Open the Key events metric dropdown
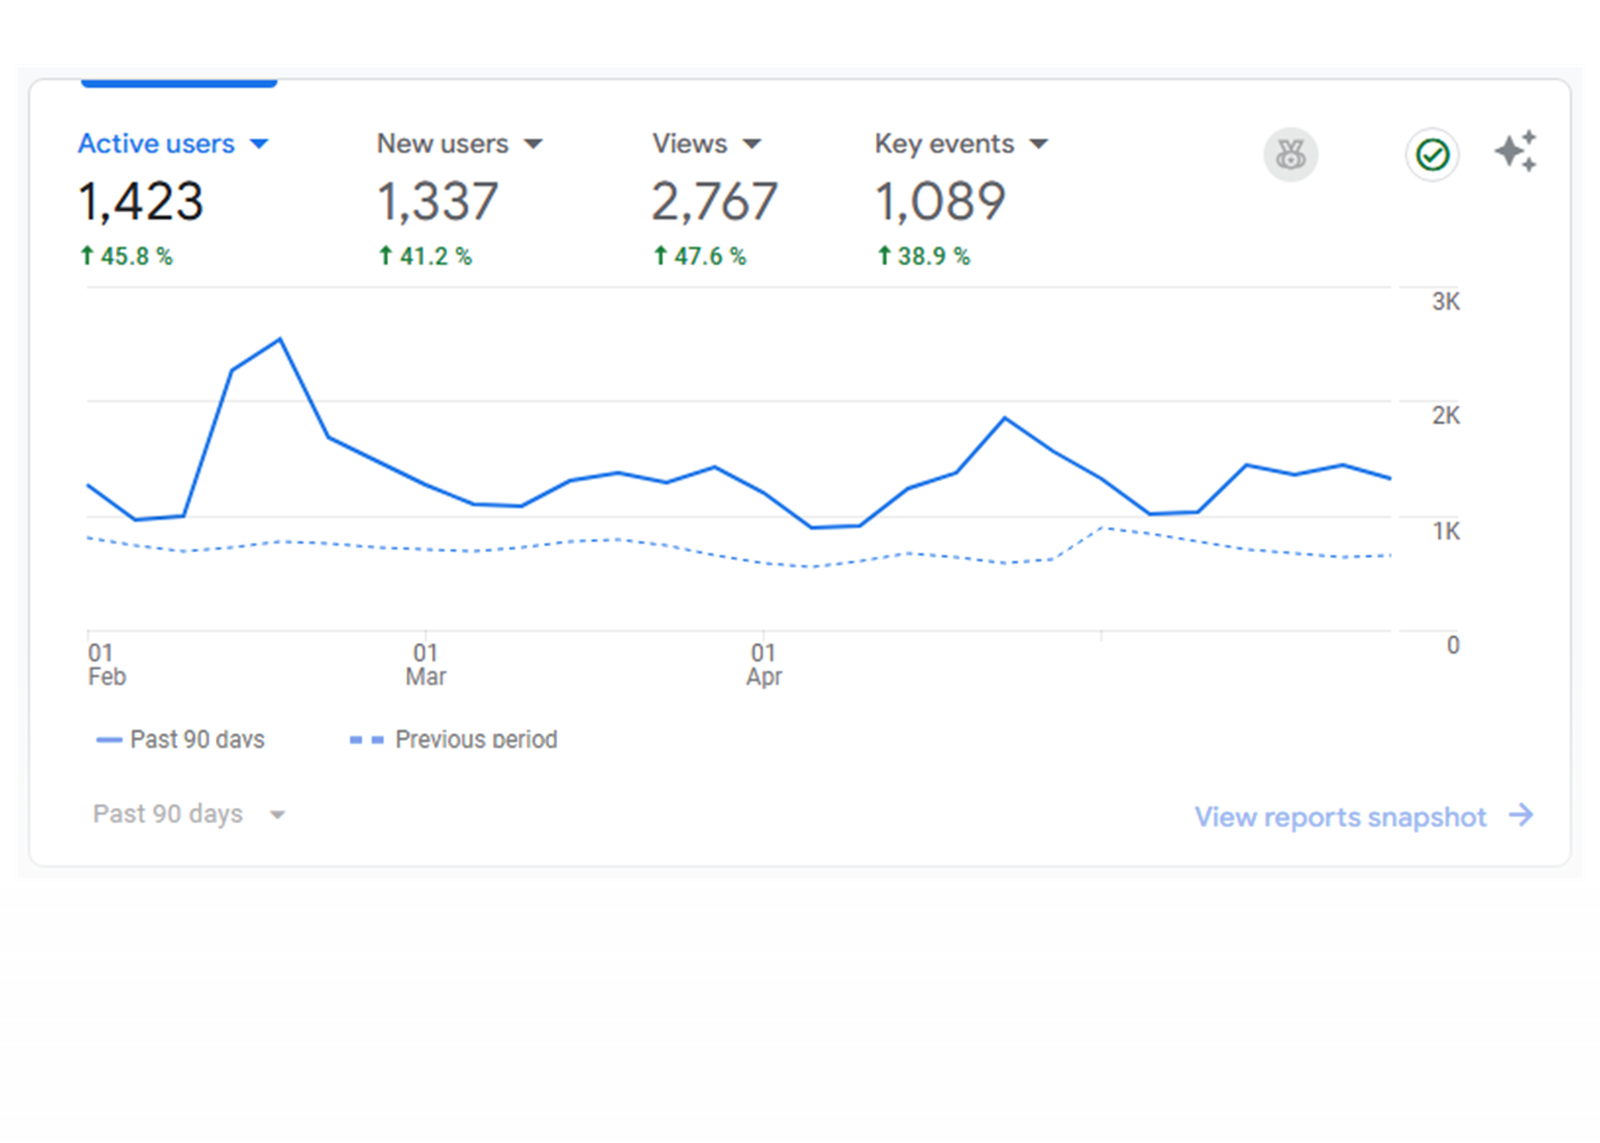The height and width of the screenshot is (1143, 1600). [x=1040, y=144]
